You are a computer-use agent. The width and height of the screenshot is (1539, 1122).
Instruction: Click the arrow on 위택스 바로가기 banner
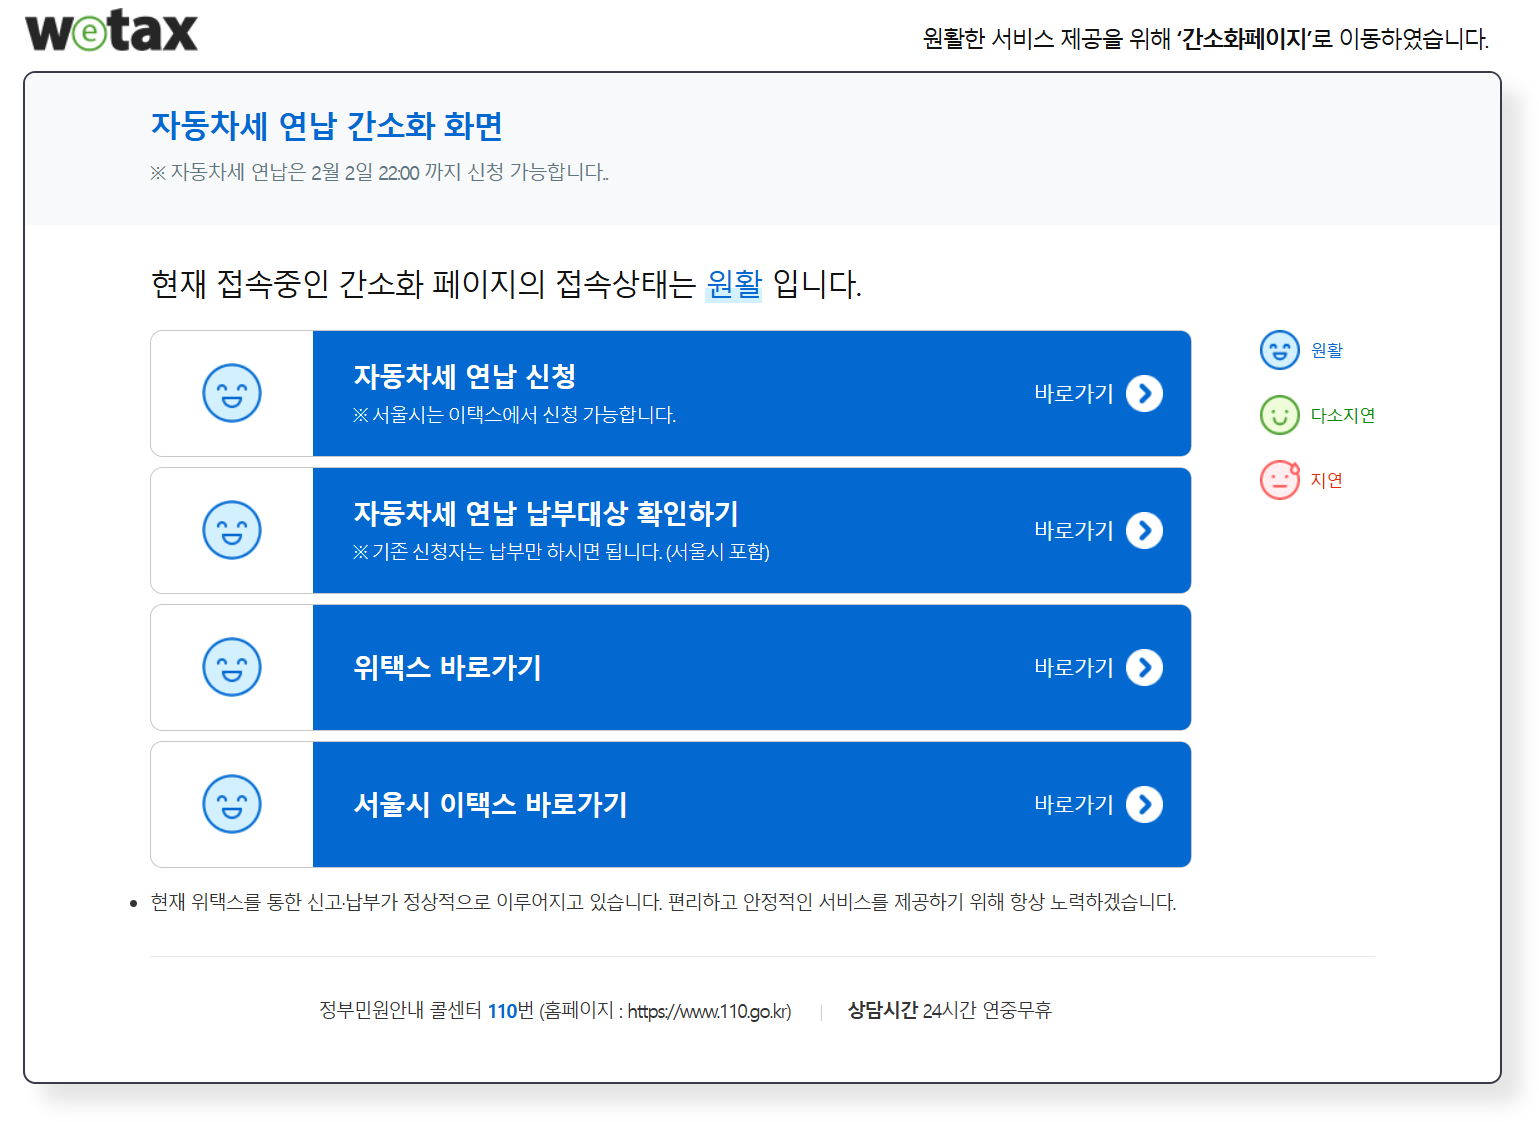coord(1144,667)
